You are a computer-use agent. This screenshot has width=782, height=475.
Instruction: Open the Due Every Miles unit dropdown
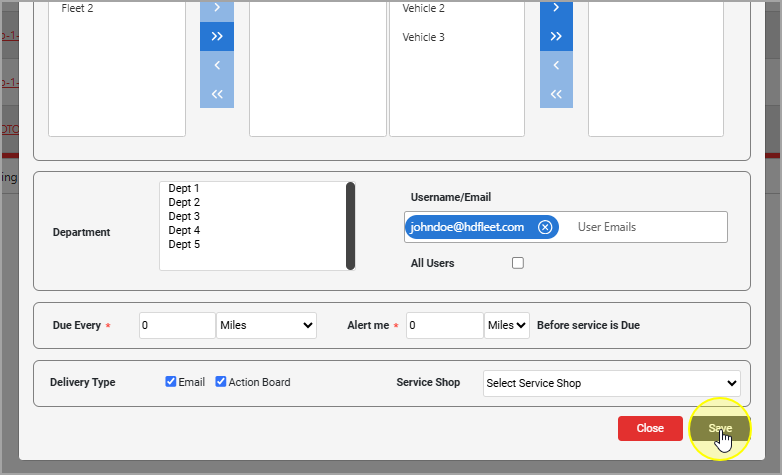pos(266,325)
